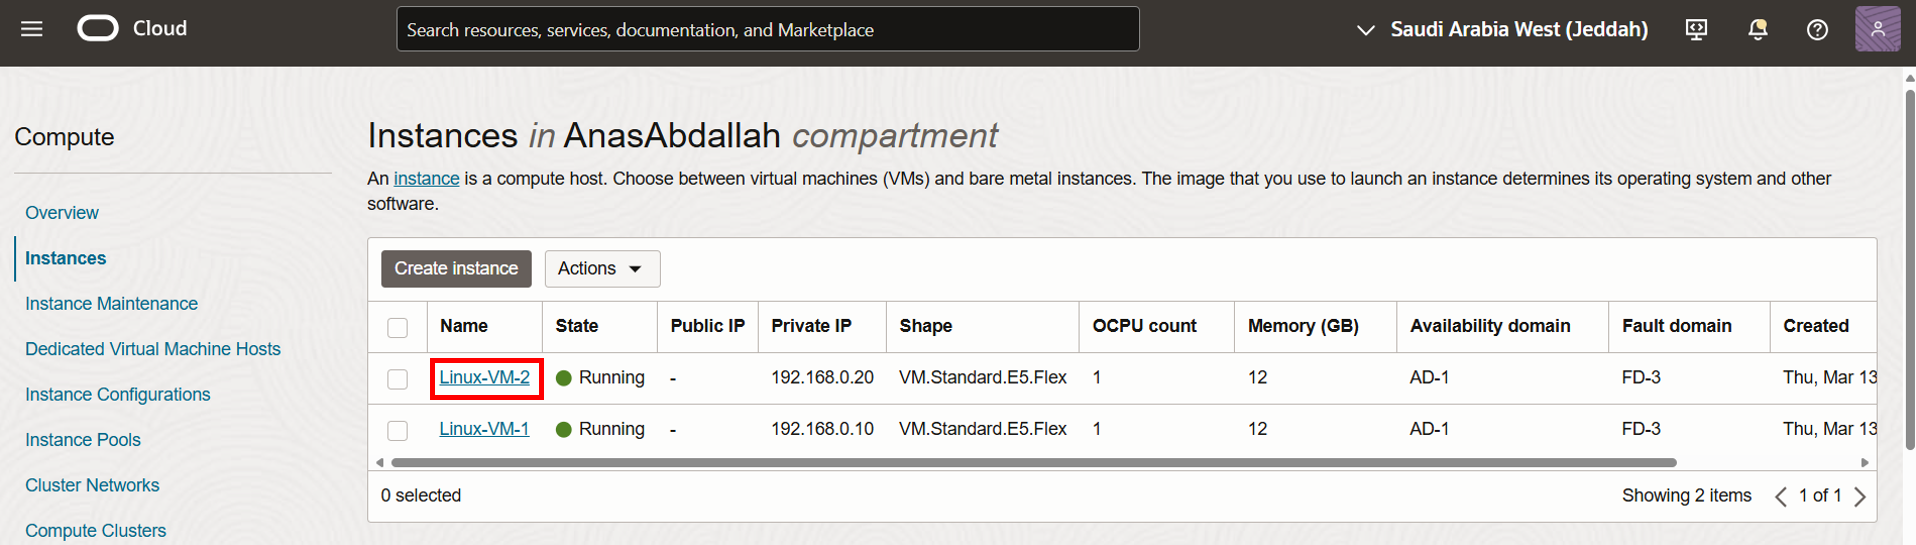The width and height of the screenshot is (1916, 545).
Task: Expand the Actions dropdown
Action: (602, 269)
